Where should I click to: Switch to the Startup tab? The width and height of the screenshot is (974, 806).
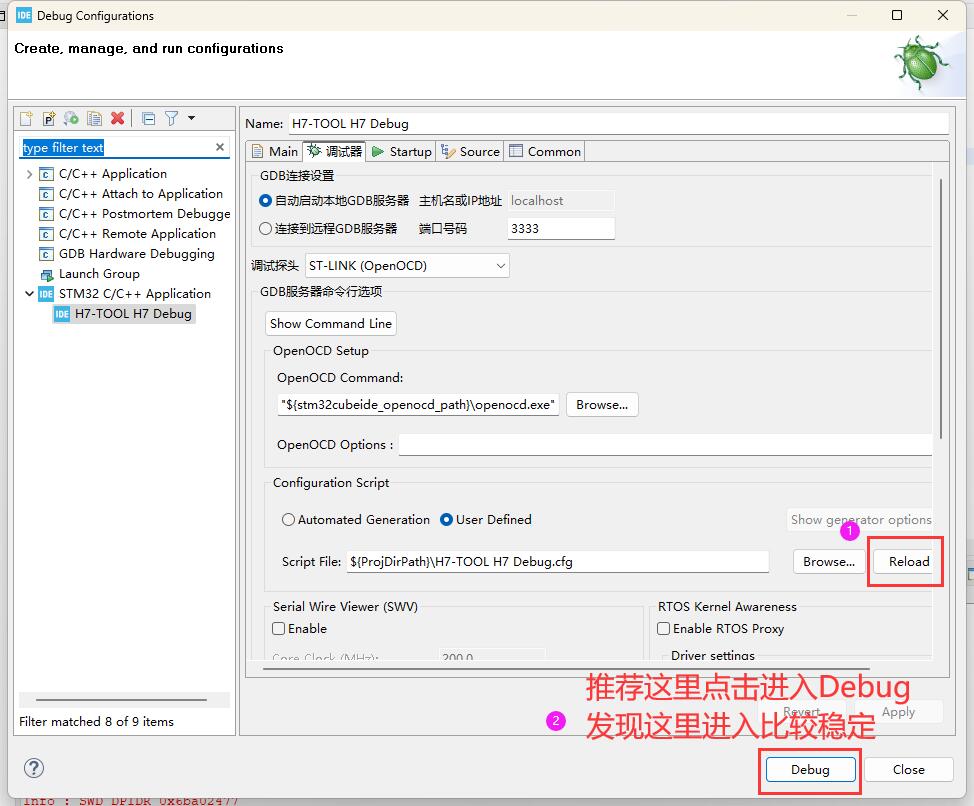point(401,152)
